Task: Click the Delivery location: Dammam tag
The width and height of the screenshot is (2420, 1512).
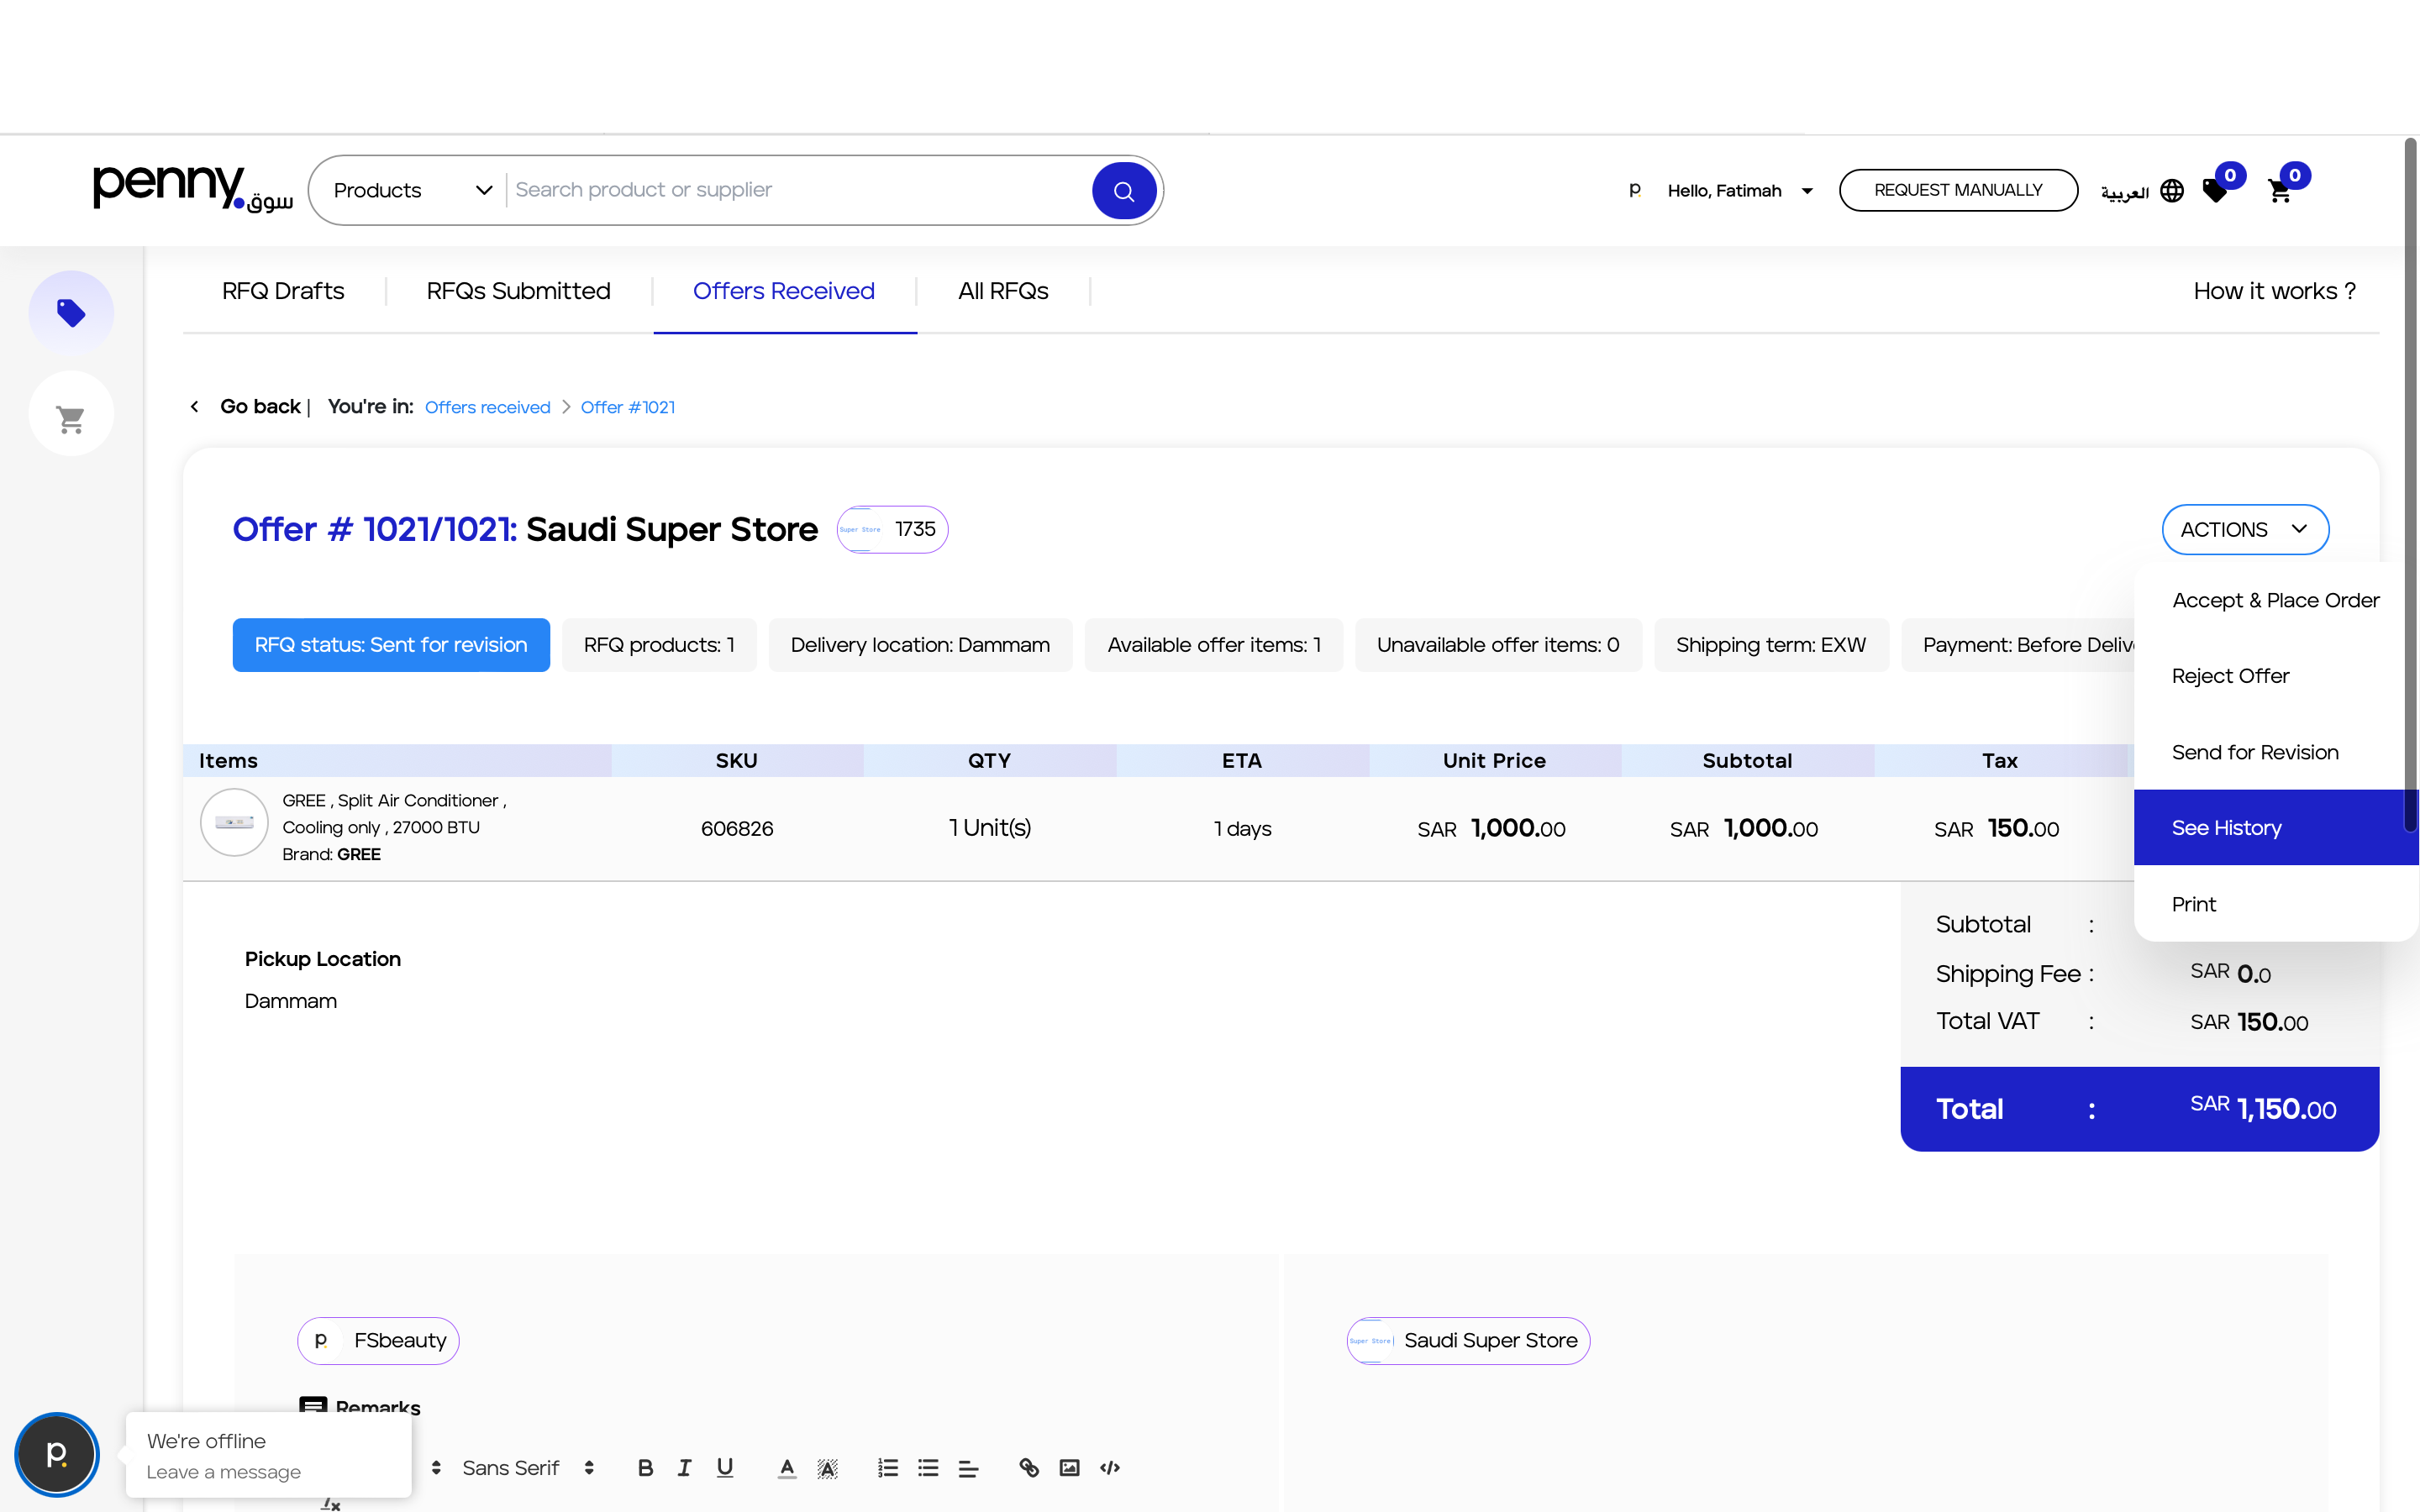Action: coord(920,645)
